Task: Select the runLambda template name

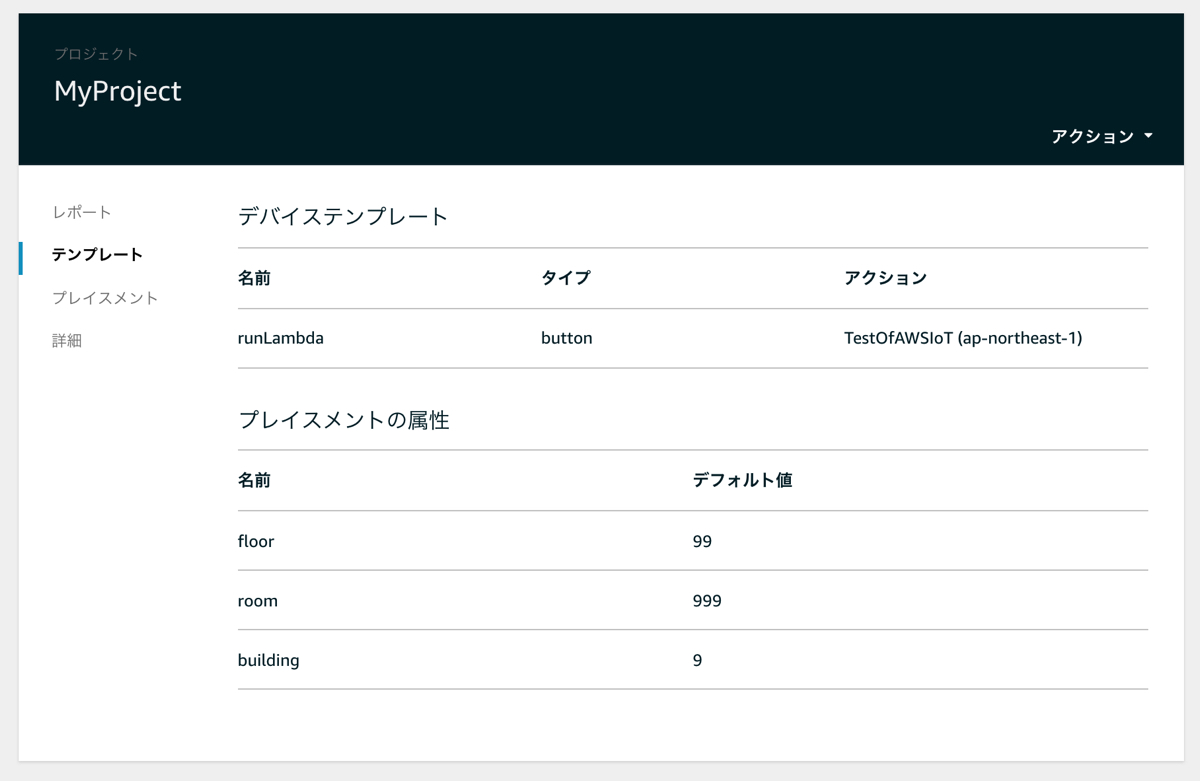Action: pyautogui.click(x=280, y=338)
